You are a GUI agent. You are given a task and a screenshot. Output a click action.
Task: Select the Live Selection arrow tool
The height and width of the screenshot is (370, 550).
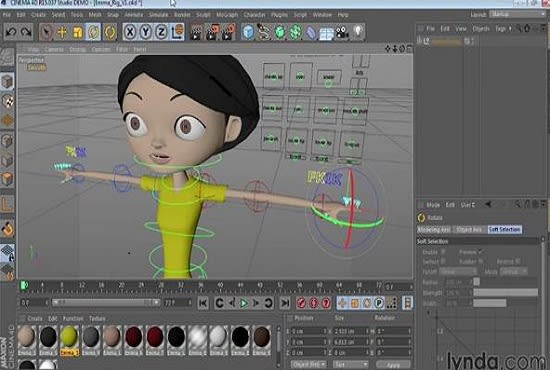pyautogui.click(x=46, y=32)
